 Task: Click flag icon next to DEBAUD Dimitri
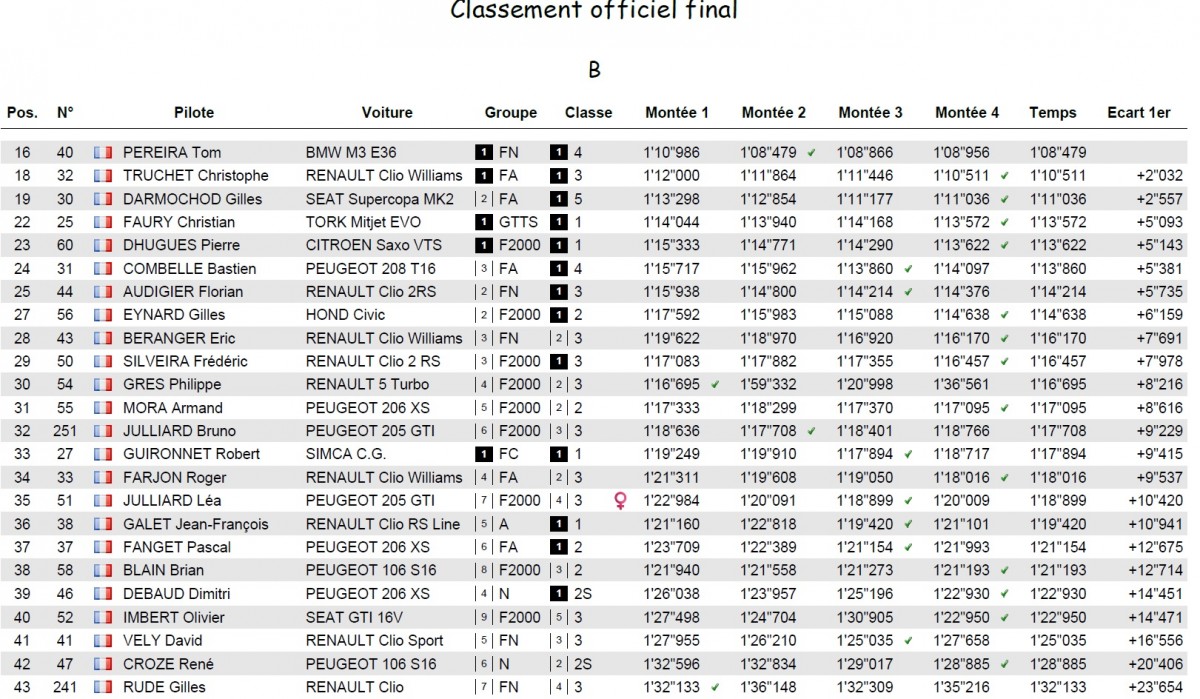[102, 593]
